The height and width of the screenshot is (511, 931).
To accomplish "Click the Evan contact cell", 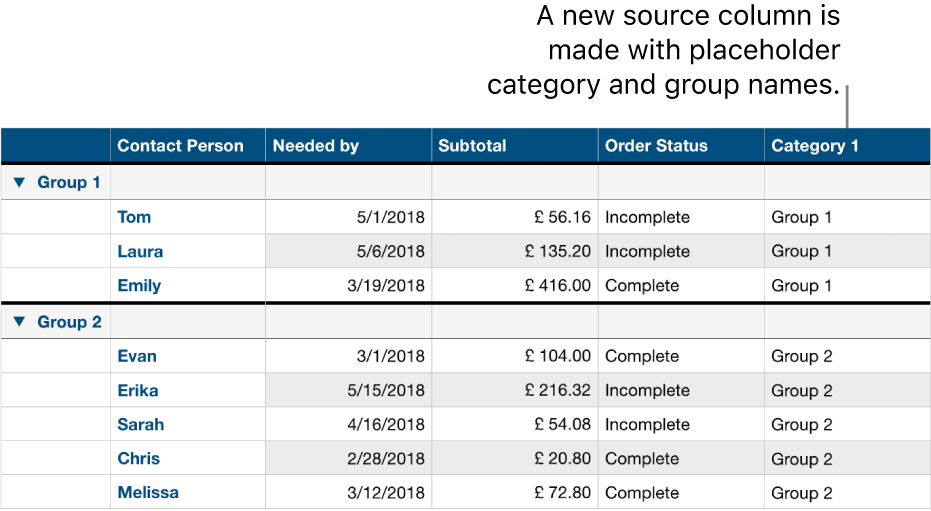I will pos(137,356).
